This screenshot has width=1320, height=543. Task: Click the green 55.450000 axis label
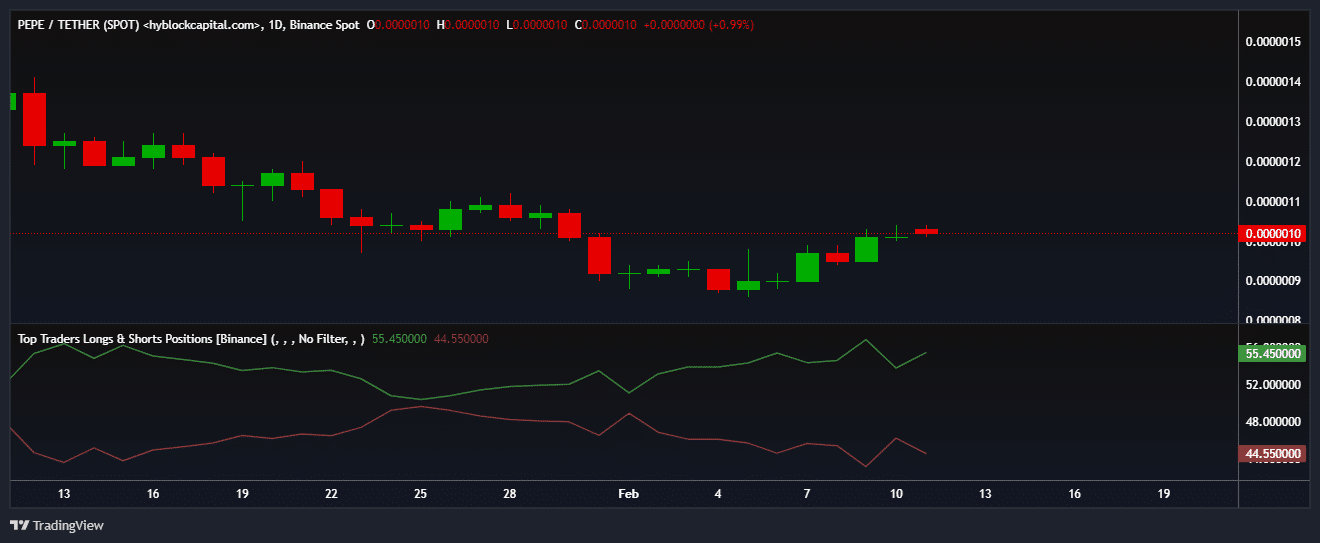point(1272,353)
